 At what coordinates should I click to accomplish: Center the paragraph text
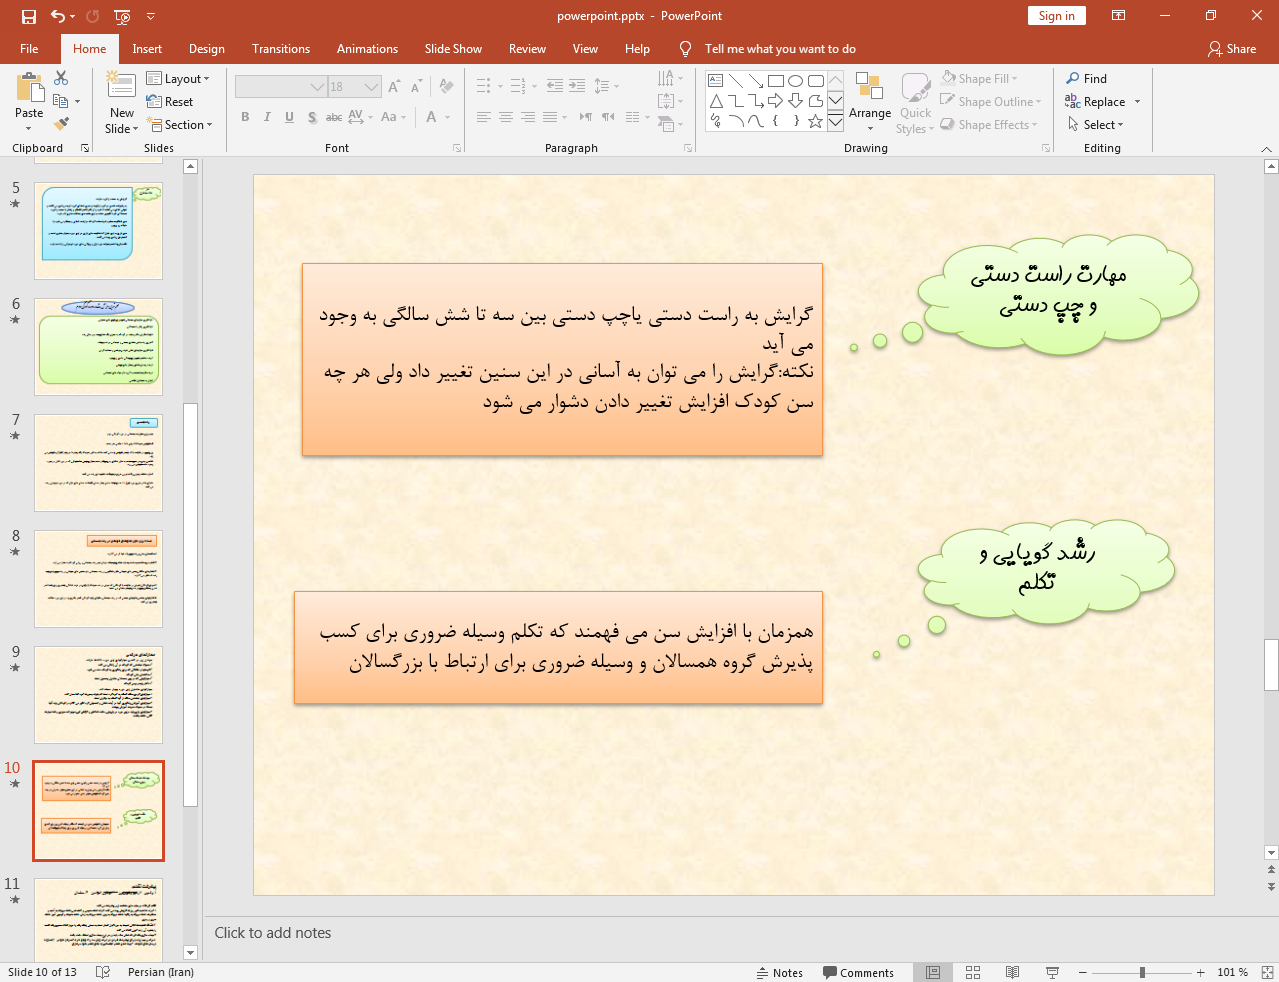(x=506, y=117)
